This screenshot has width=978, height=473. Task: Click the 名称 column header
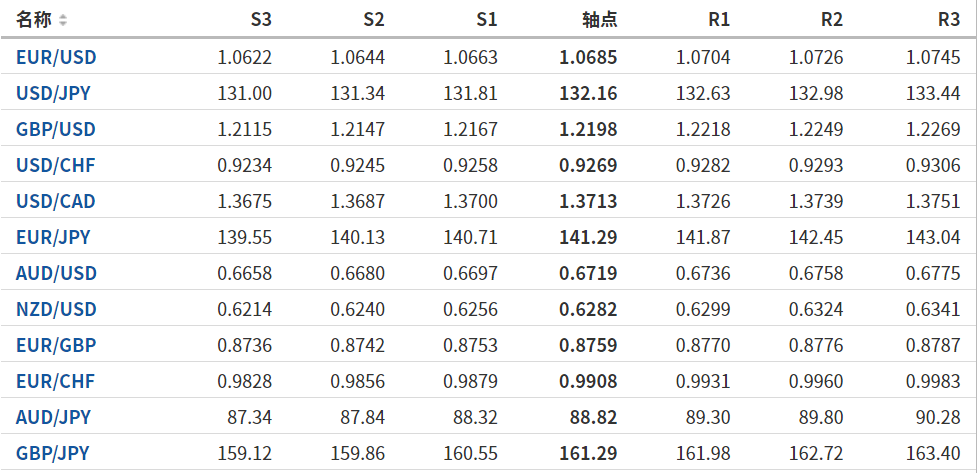pyautogui.click(x=34, y=20)
